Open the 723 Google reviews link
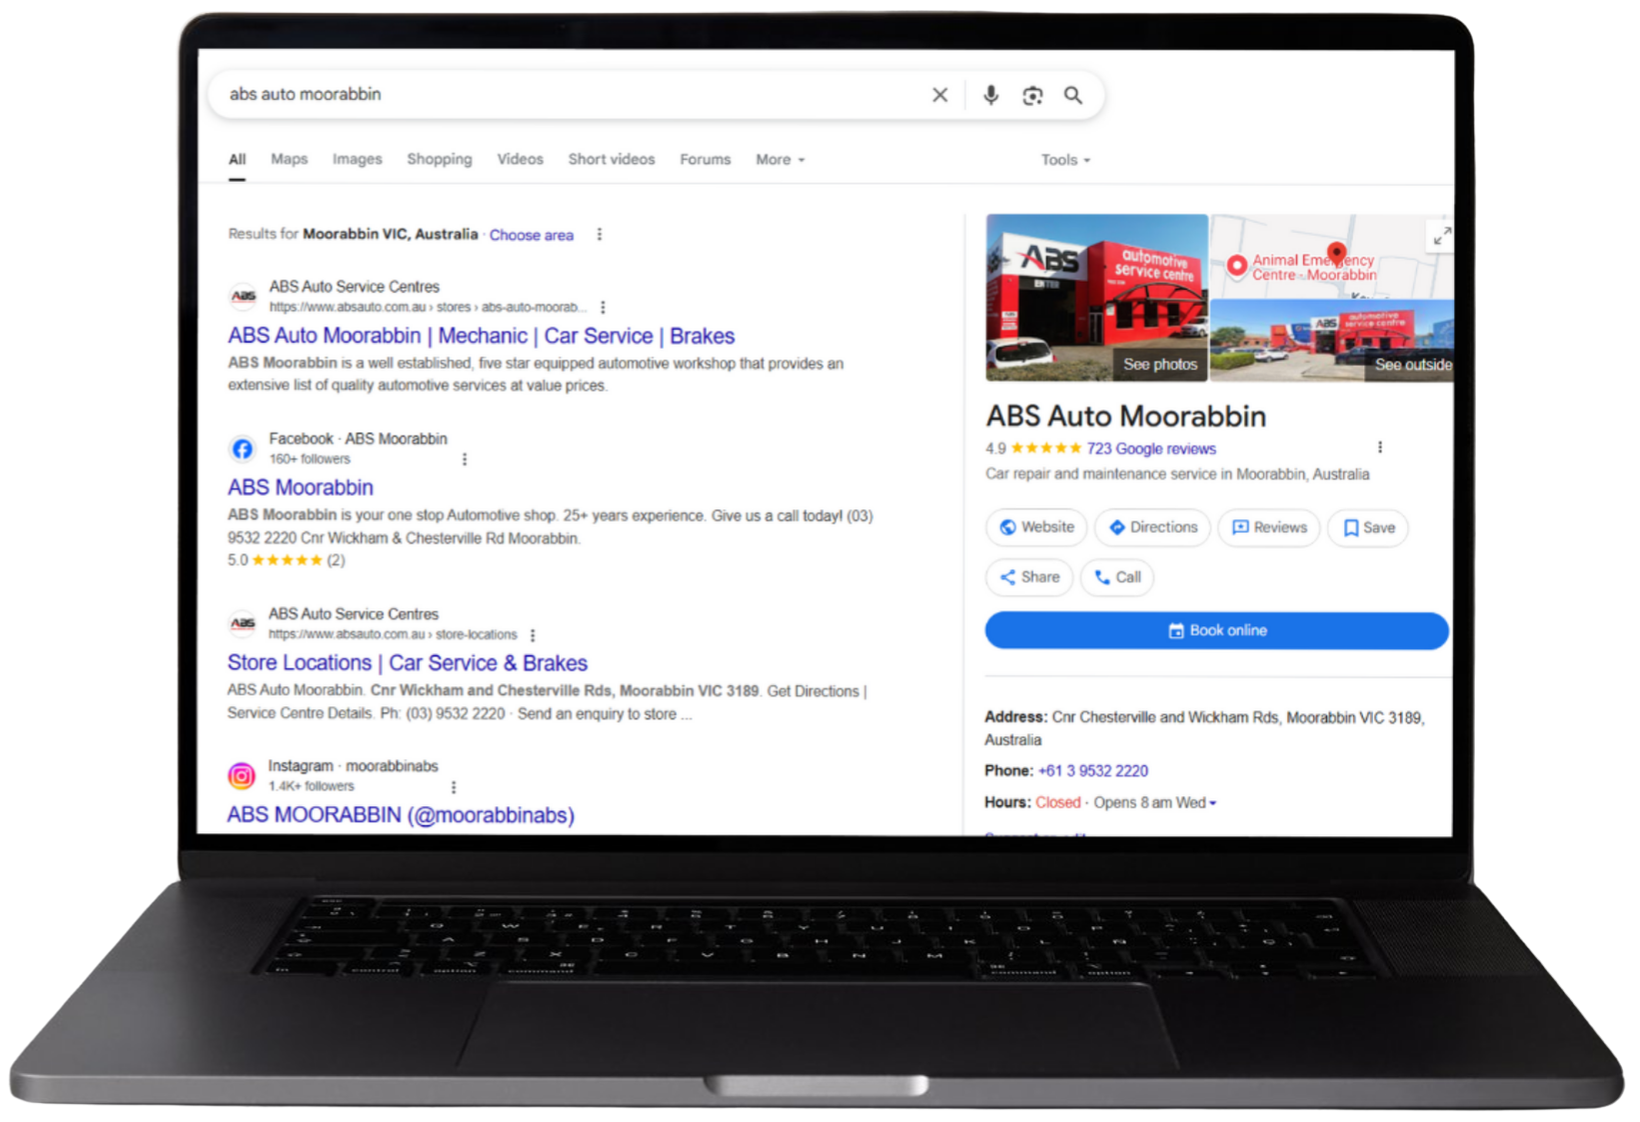The height and width of the screenshot is (1122, 1640). tap(1151, 449)
